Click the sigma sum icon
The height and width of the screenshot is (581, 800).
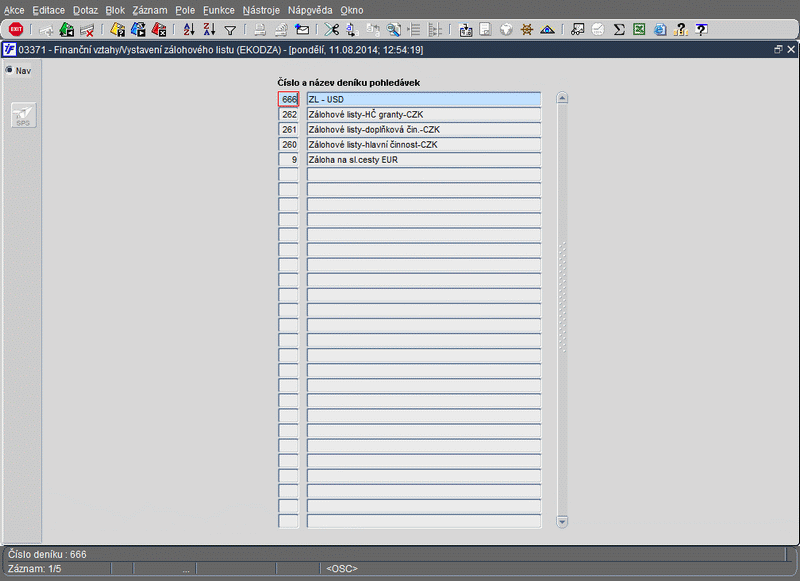[x=619, y=30]
